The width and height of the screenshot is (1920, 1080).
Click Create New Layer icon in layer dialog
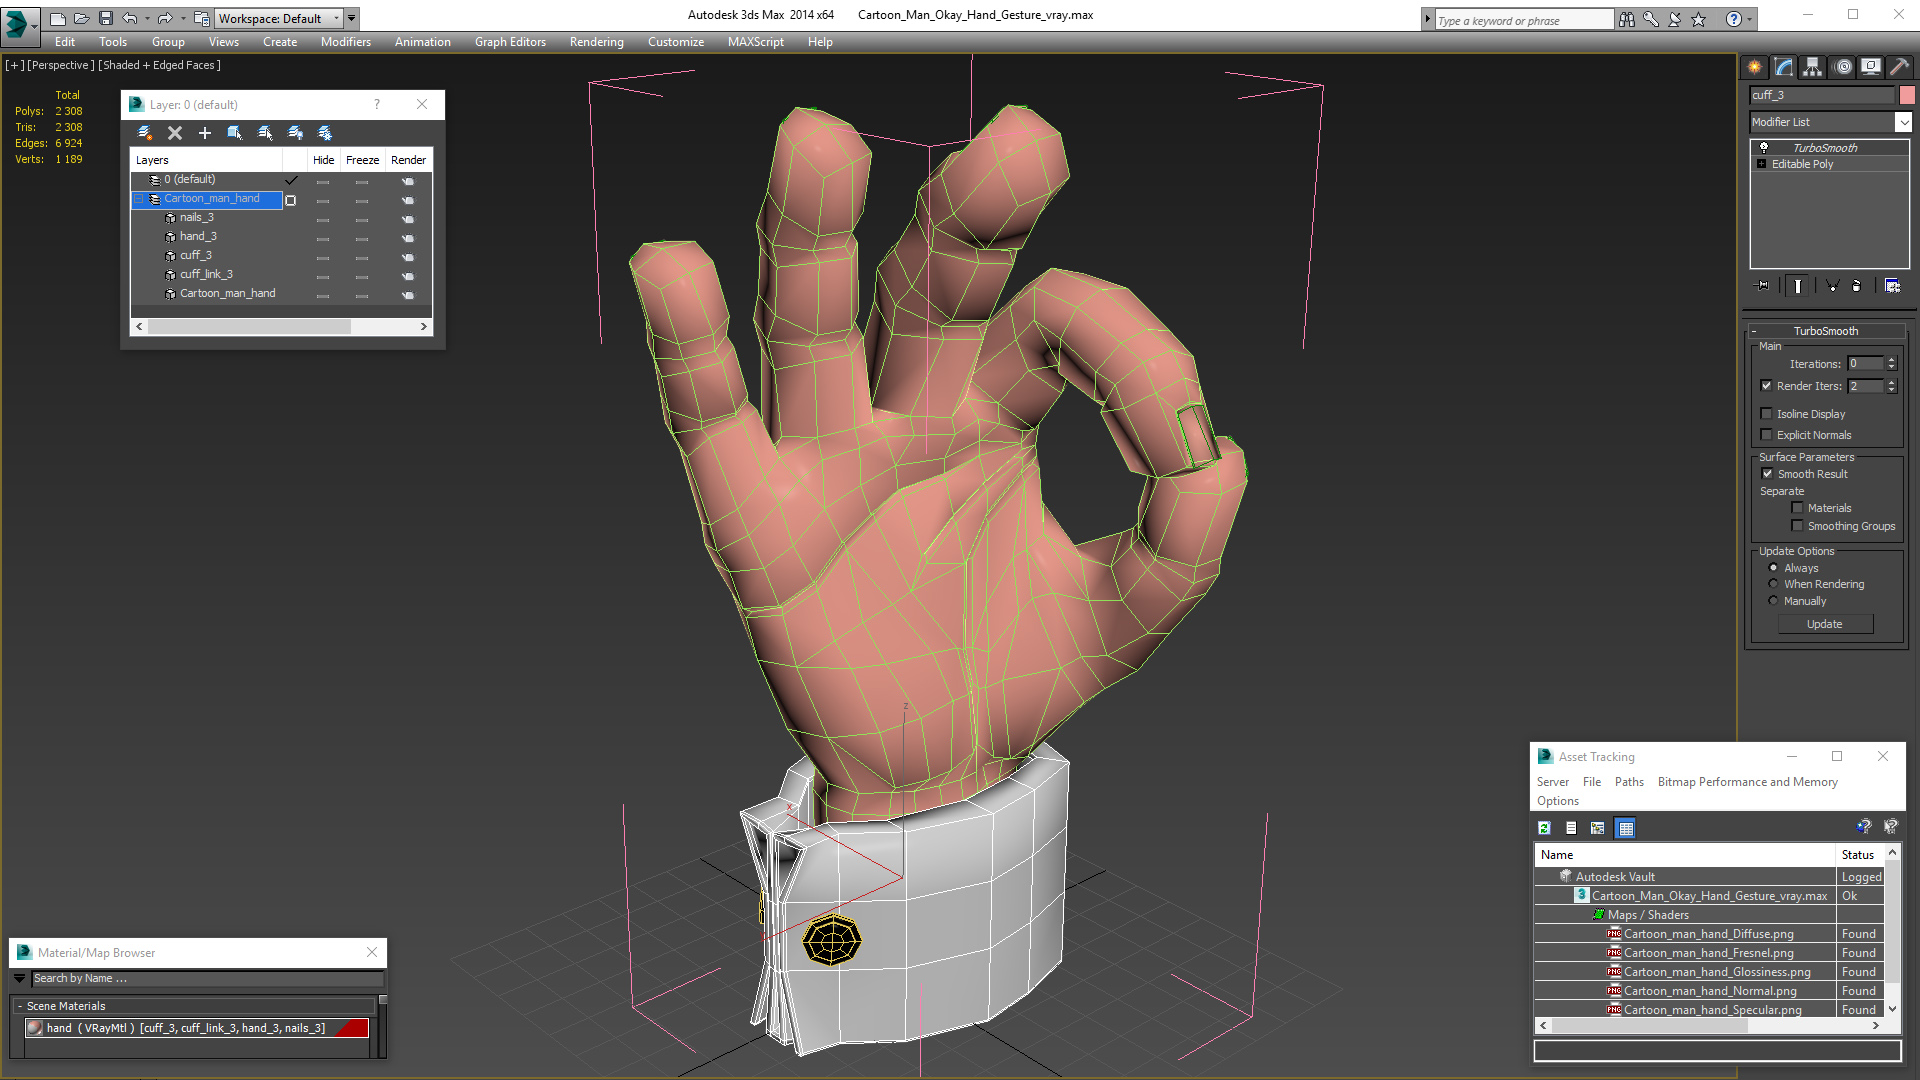144,133
